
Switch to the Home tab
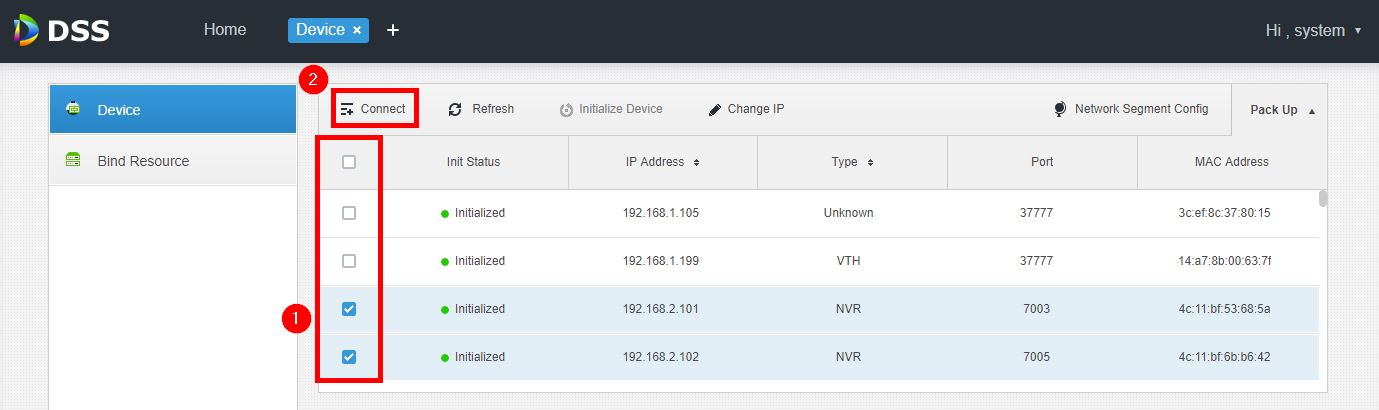(225, 30)
